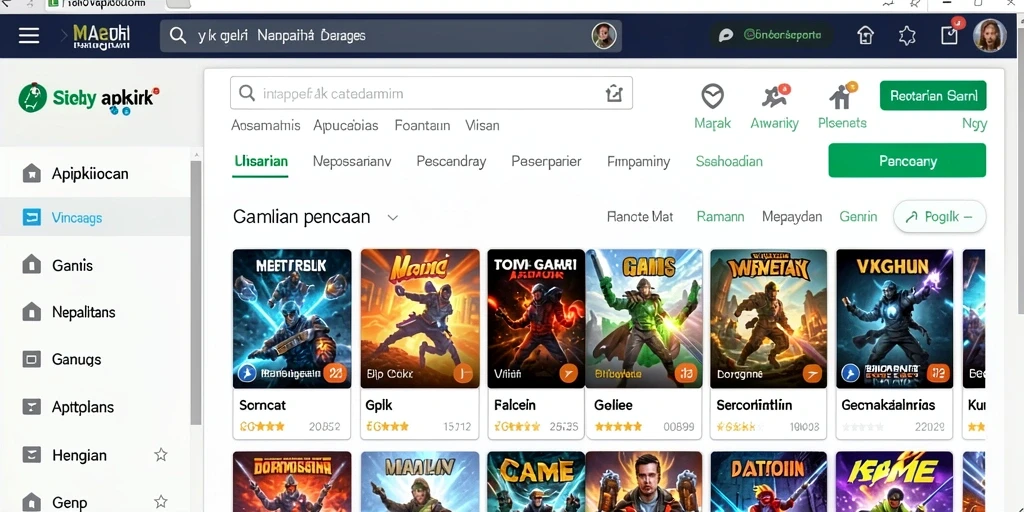Click the green Reotarian Sarnl button
The image size is (1024, 512).
(x=933, y=95)
